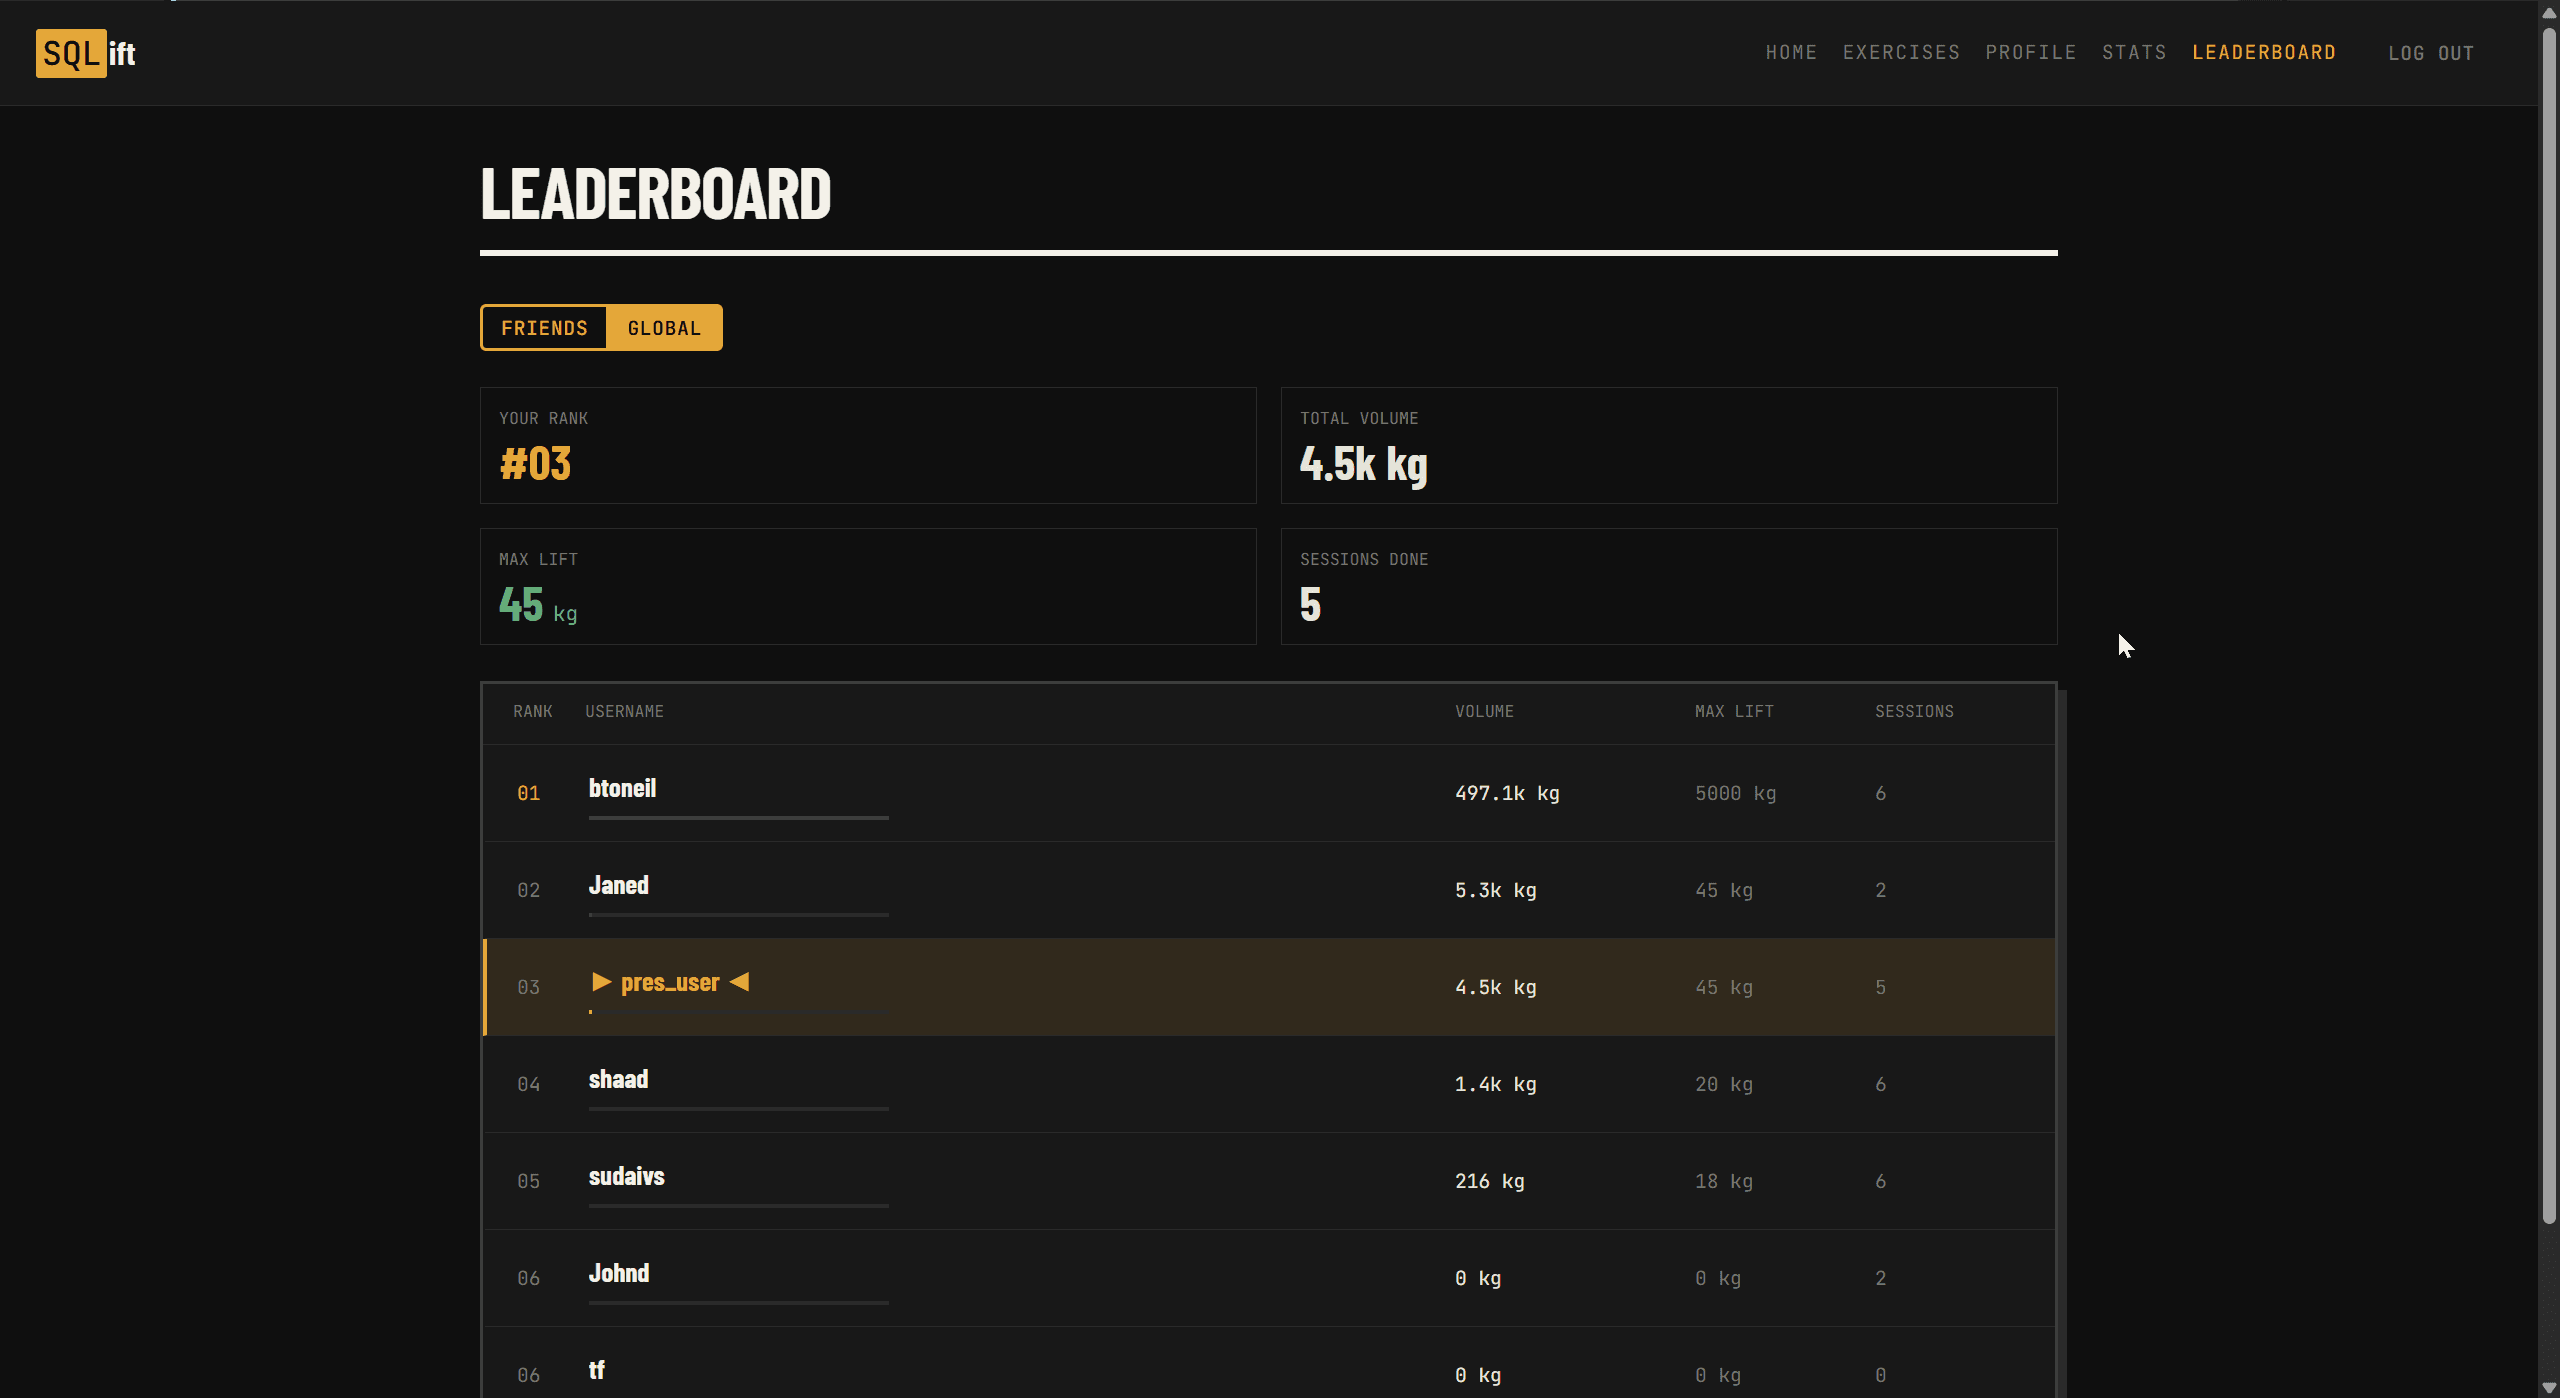Screen dimensions: 2560x1398
Task: Click the 1.4k kg volume for shaad
Action: click(1495, 1084)
